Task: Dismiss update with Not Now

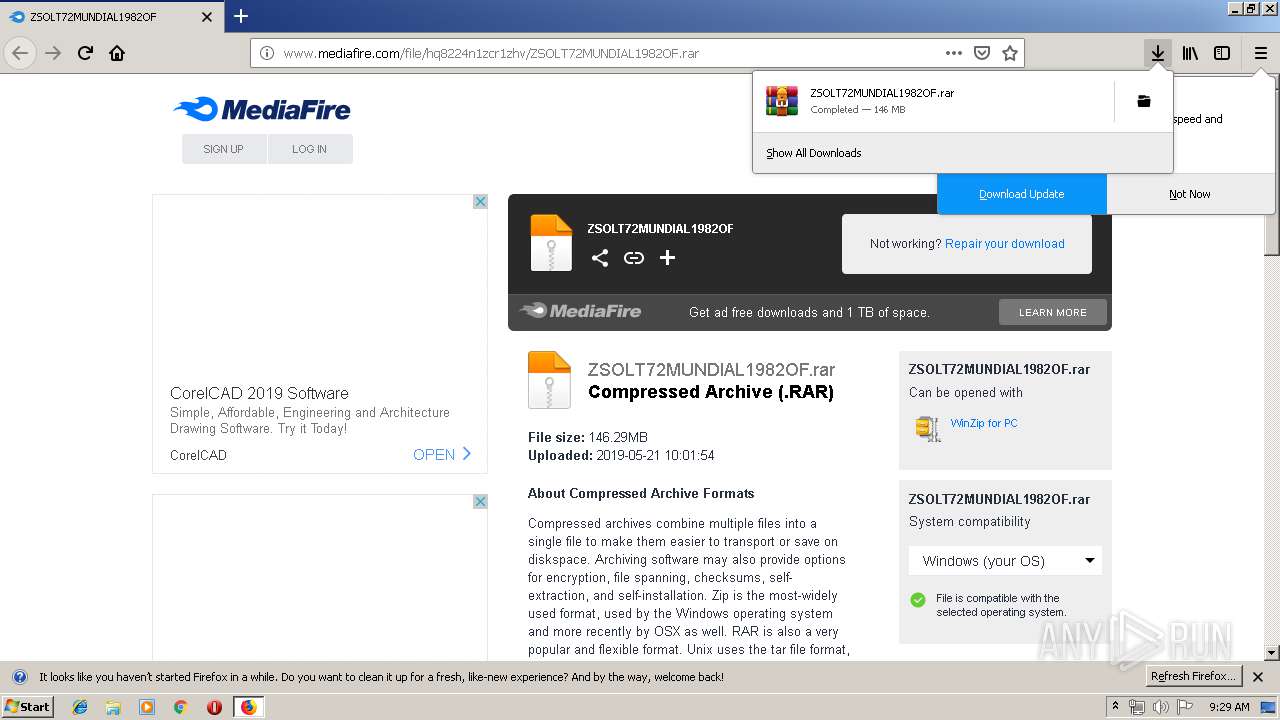Action: [1190, 194]
